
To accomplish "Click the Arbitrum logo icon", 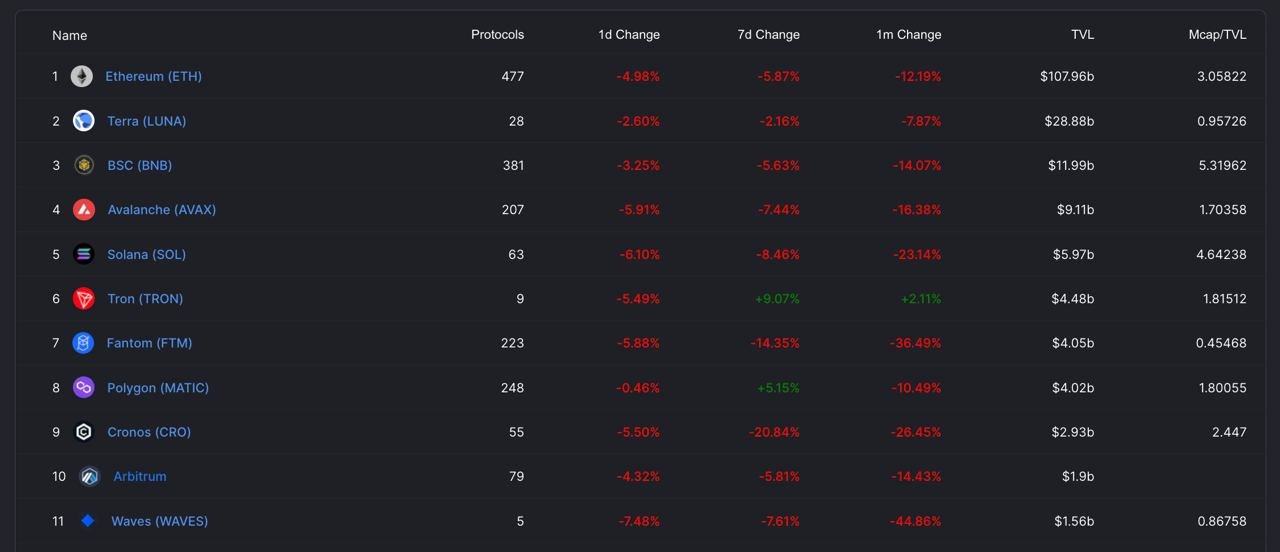I will tap(90, 477).
